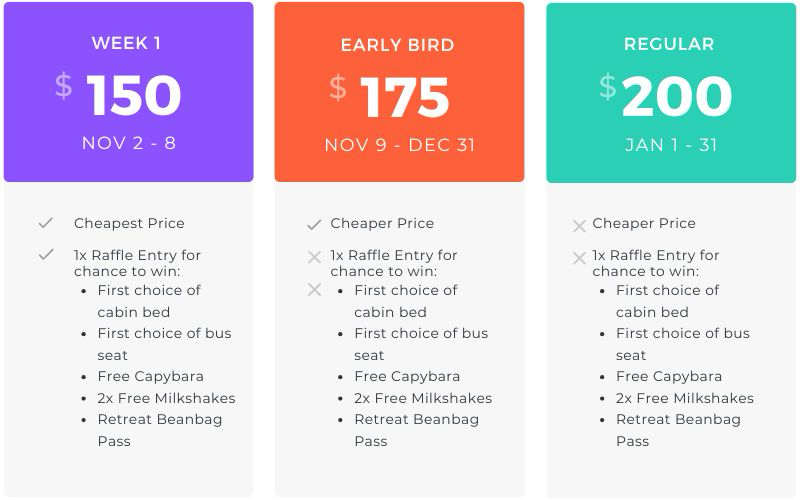Click the 175 price on orange card
This screenshot has height=500, width=800.
pos(405,98)
